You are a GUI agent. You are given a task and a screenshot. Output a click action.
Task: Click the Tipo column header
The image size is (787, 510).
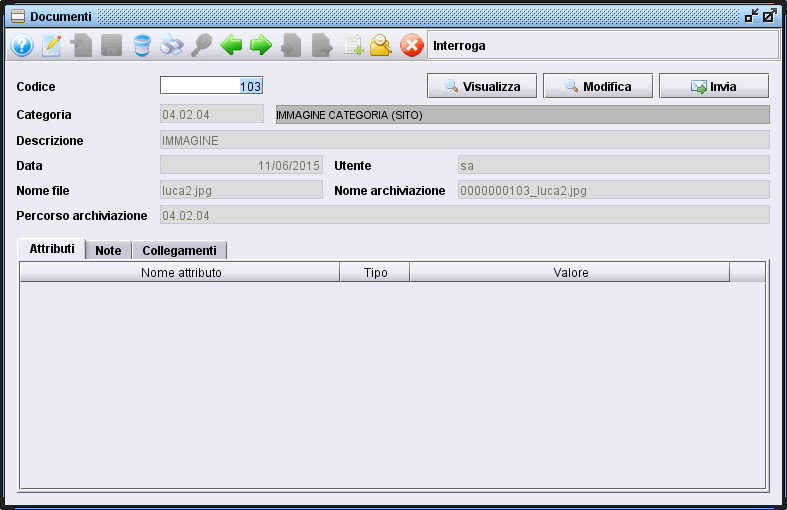click(375, 273)
